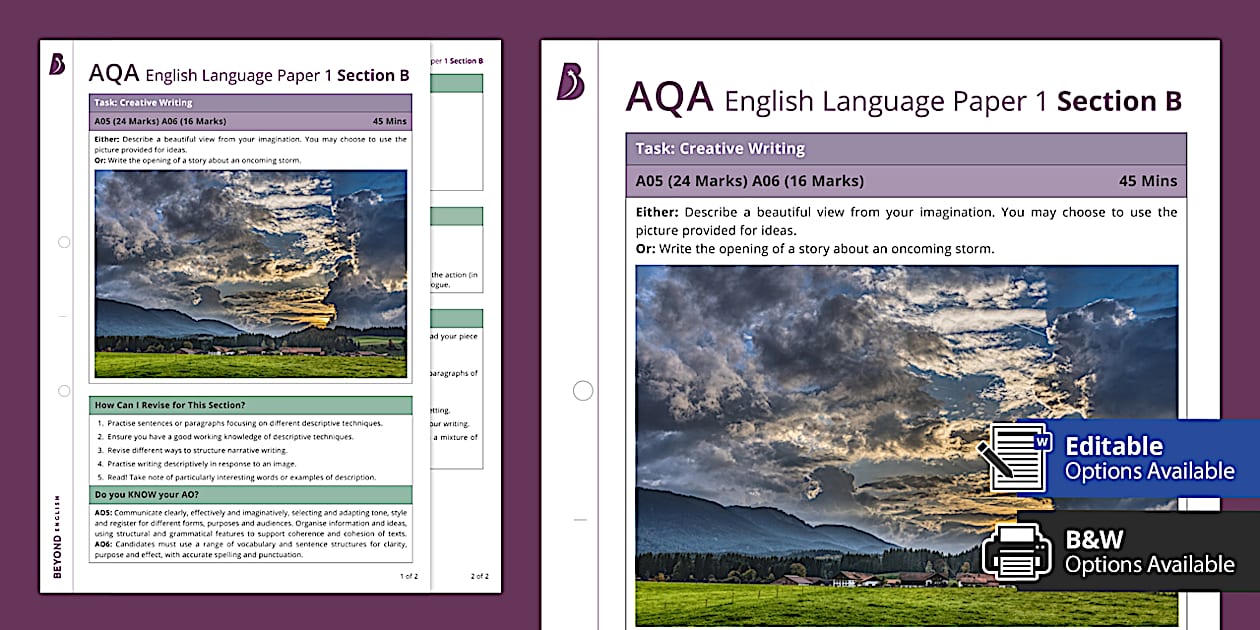Click the hole punch circle on the large page
This screenshot has width=1260, height=630.
click(583, 391)
